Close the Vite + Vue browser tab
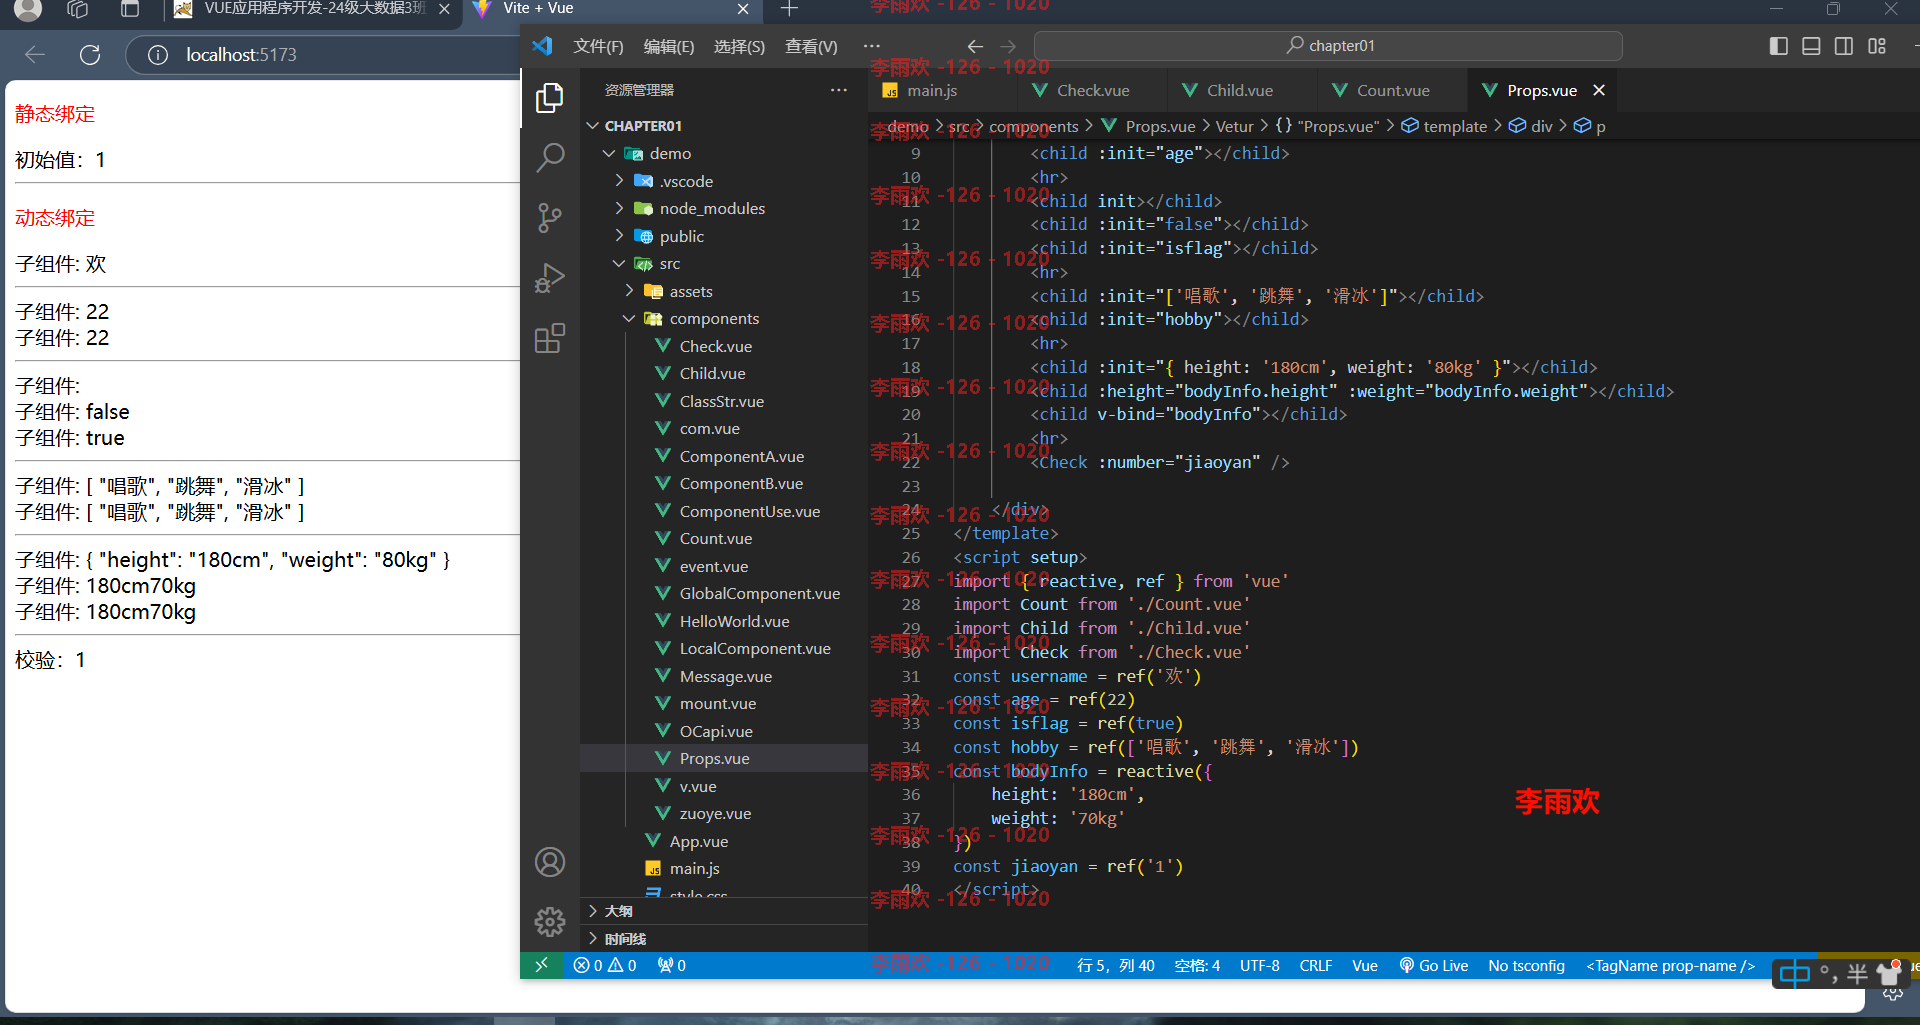Viewport: 1920px width, 1025px height. tap(743, 9)
